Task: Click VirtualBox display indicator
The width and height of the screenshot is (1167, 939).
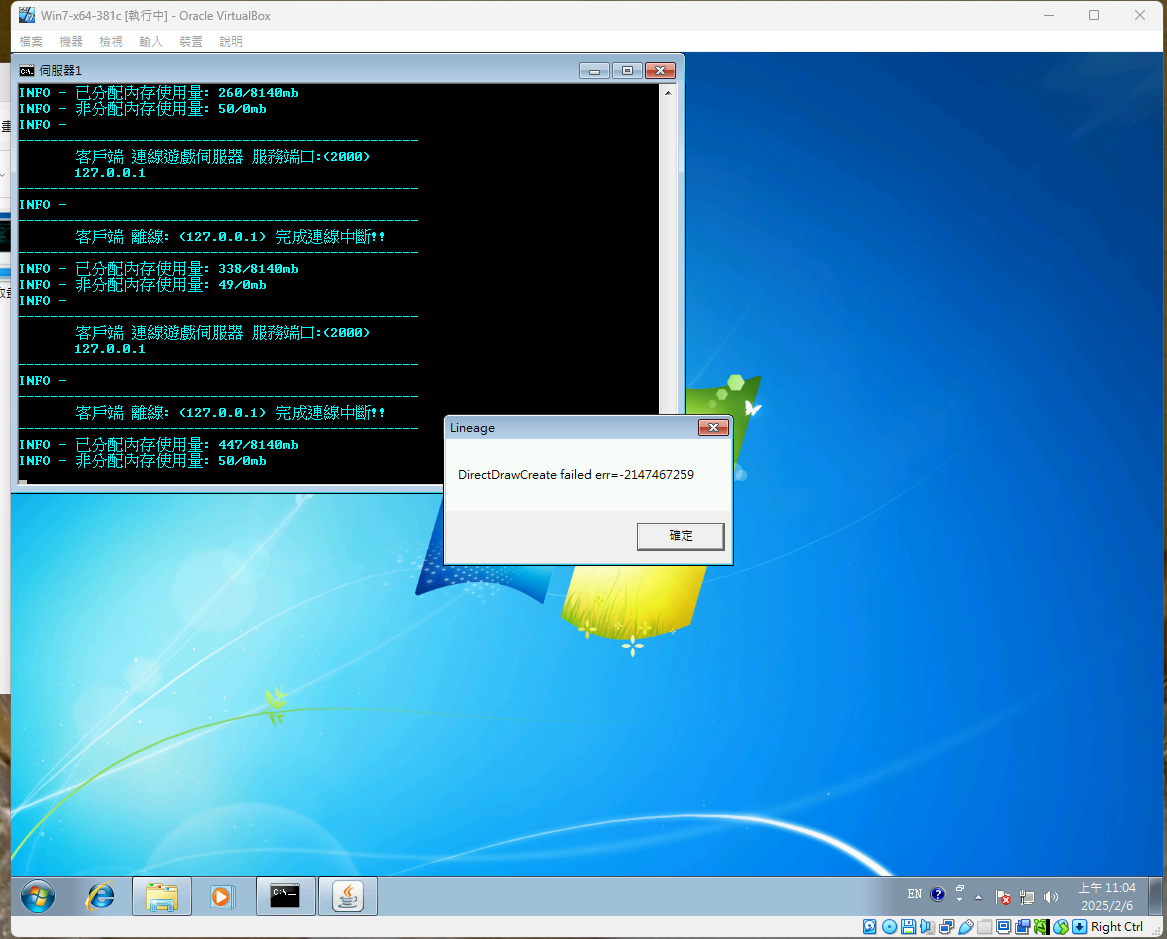Action: coord(1003,927)
